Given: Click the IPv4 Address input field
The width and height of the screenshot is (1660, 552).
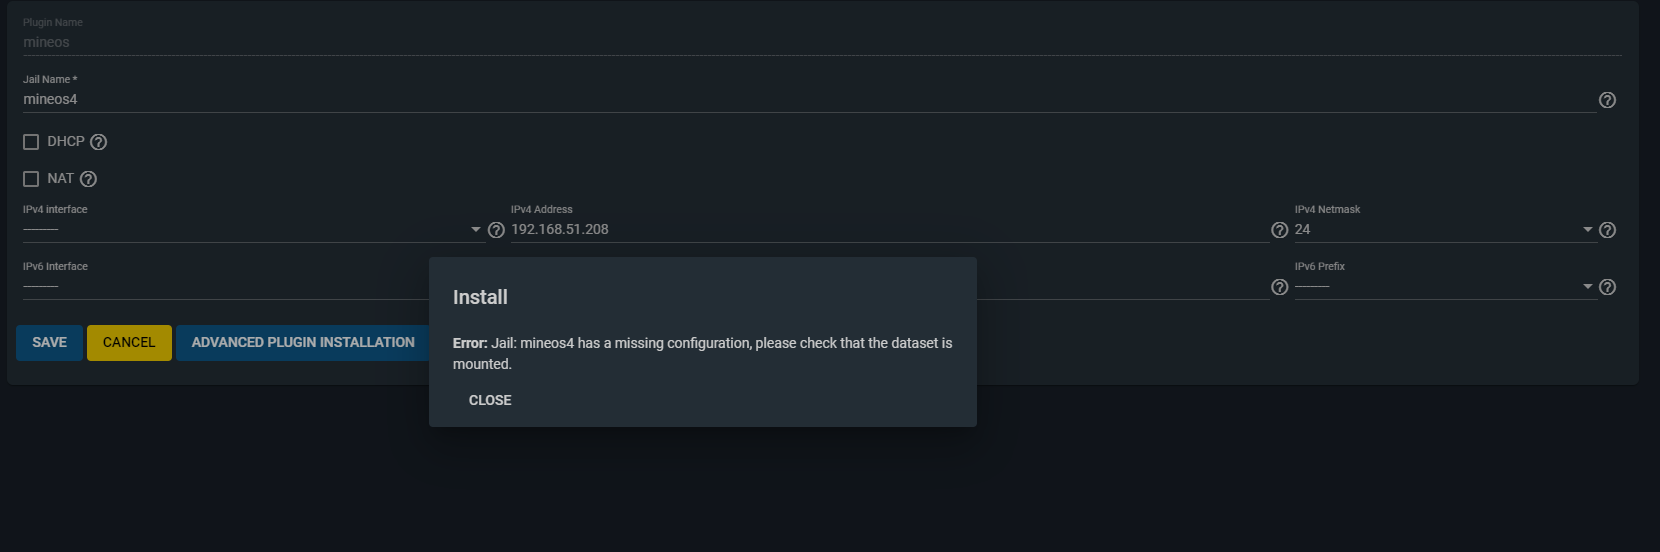Looking at the screenshot, I should click(x=889, y=229).
